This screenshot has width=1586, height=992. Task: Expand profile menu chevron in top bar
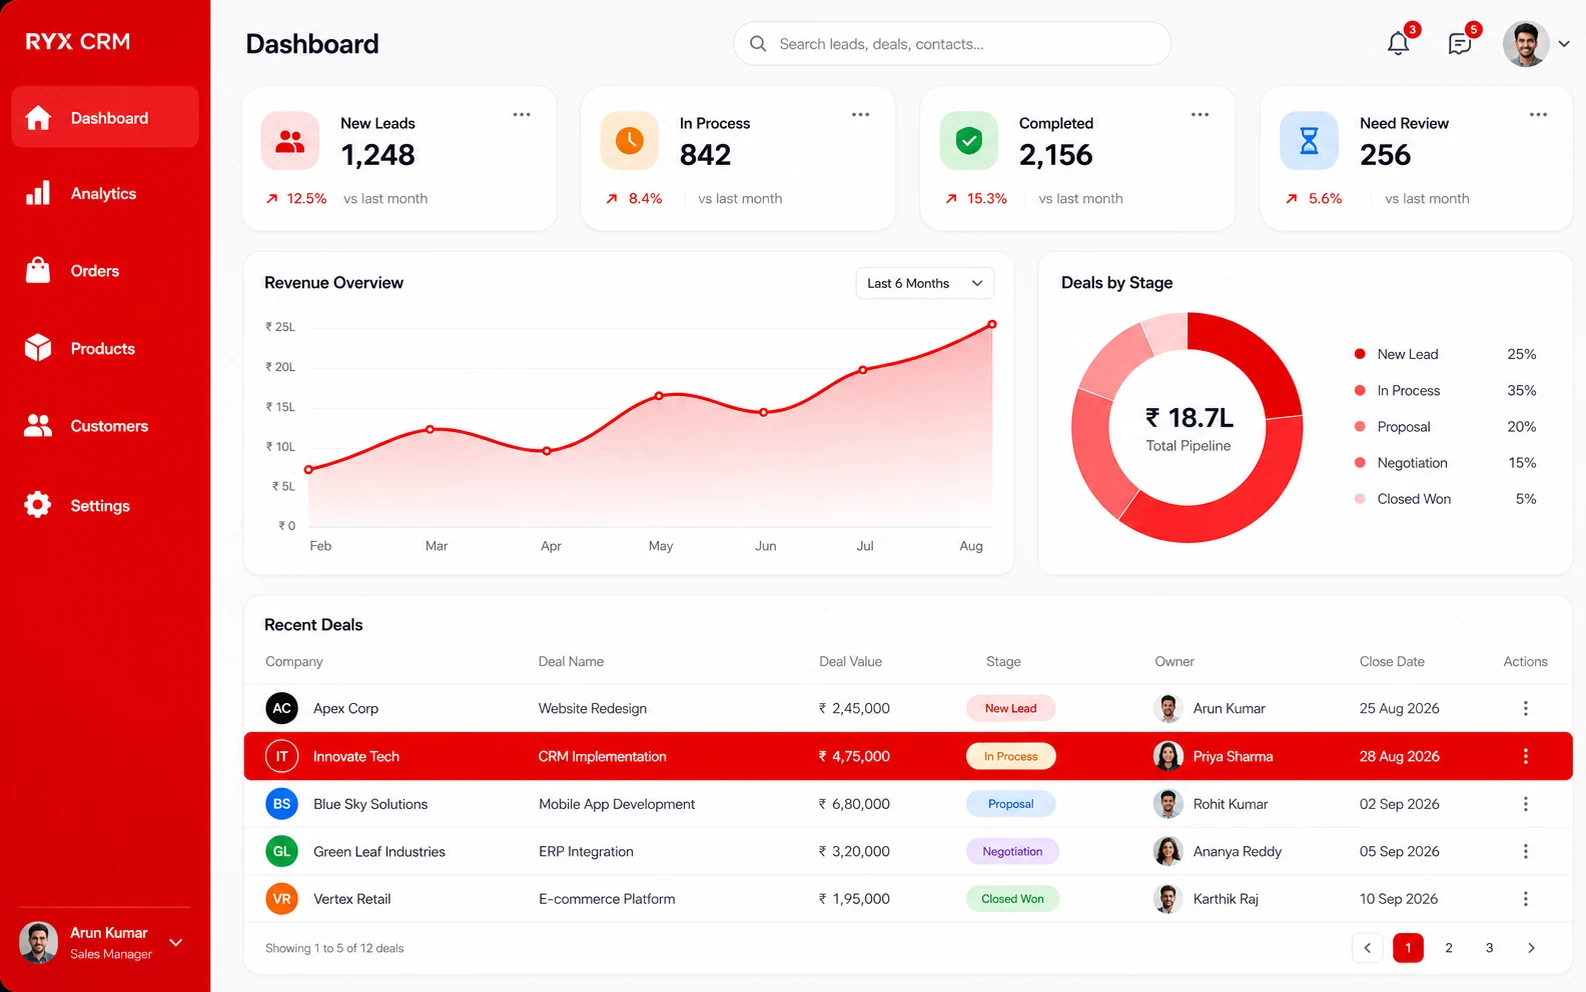click(x=1564, y=44)
